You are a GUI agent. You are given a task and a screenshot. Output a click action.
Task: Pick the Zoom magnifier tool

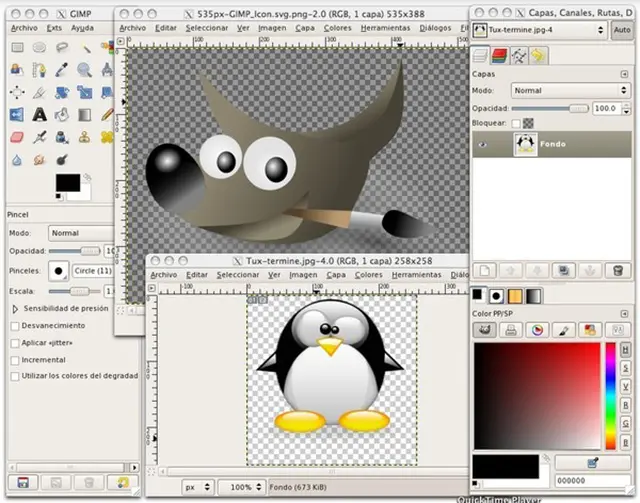click(x=84, y=69)
